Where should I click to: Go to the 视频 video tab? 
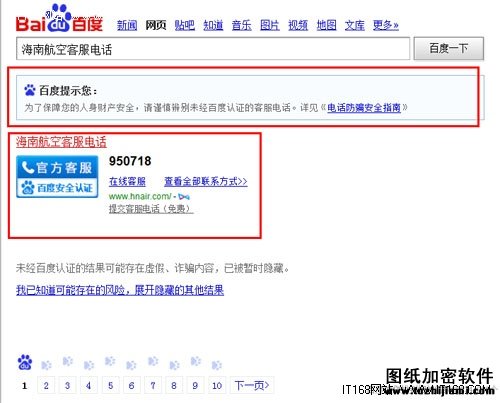coord(298,25)
